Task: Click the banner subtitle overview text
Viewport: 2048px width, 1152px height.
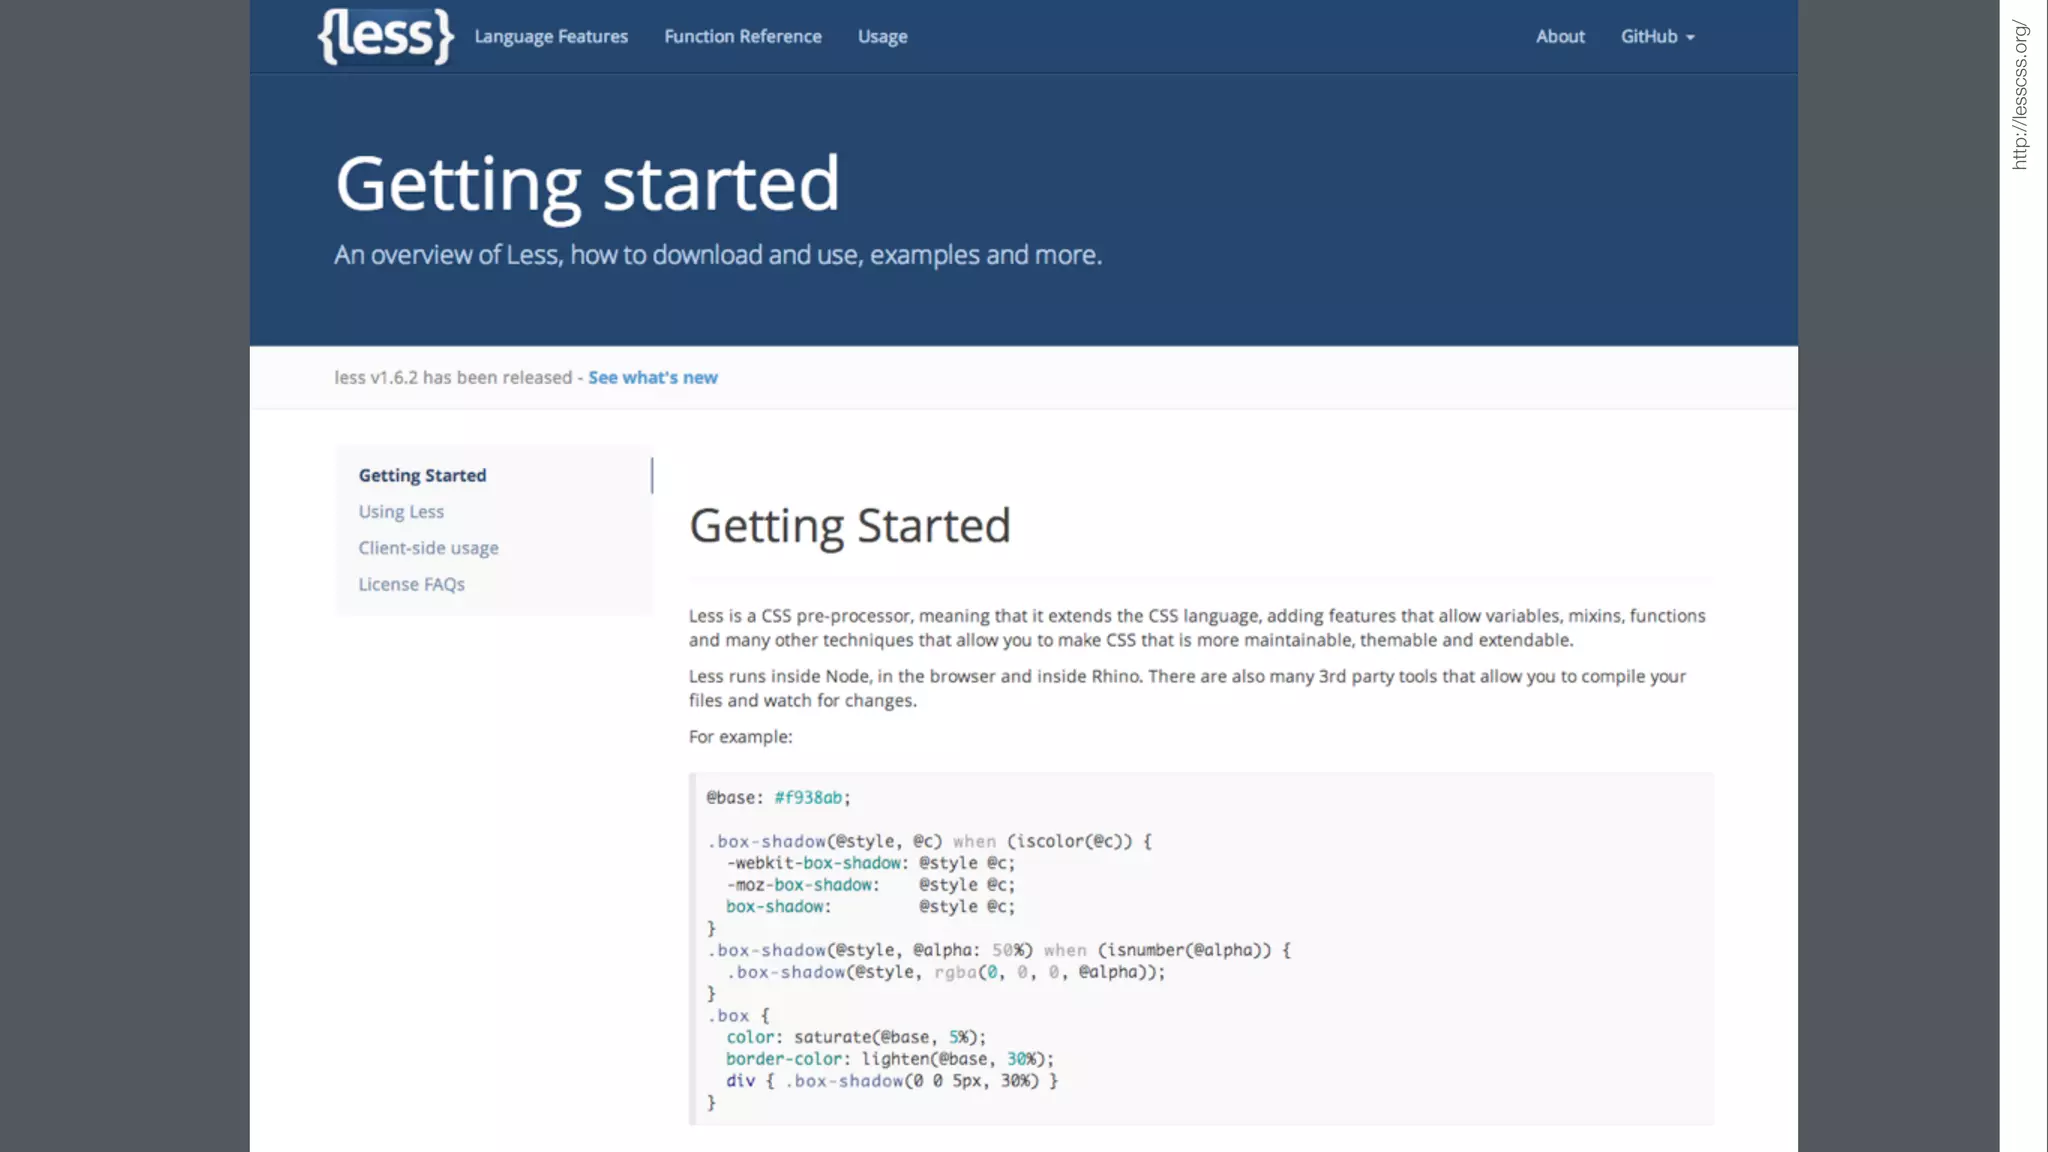Action: [x=717, y=255]
